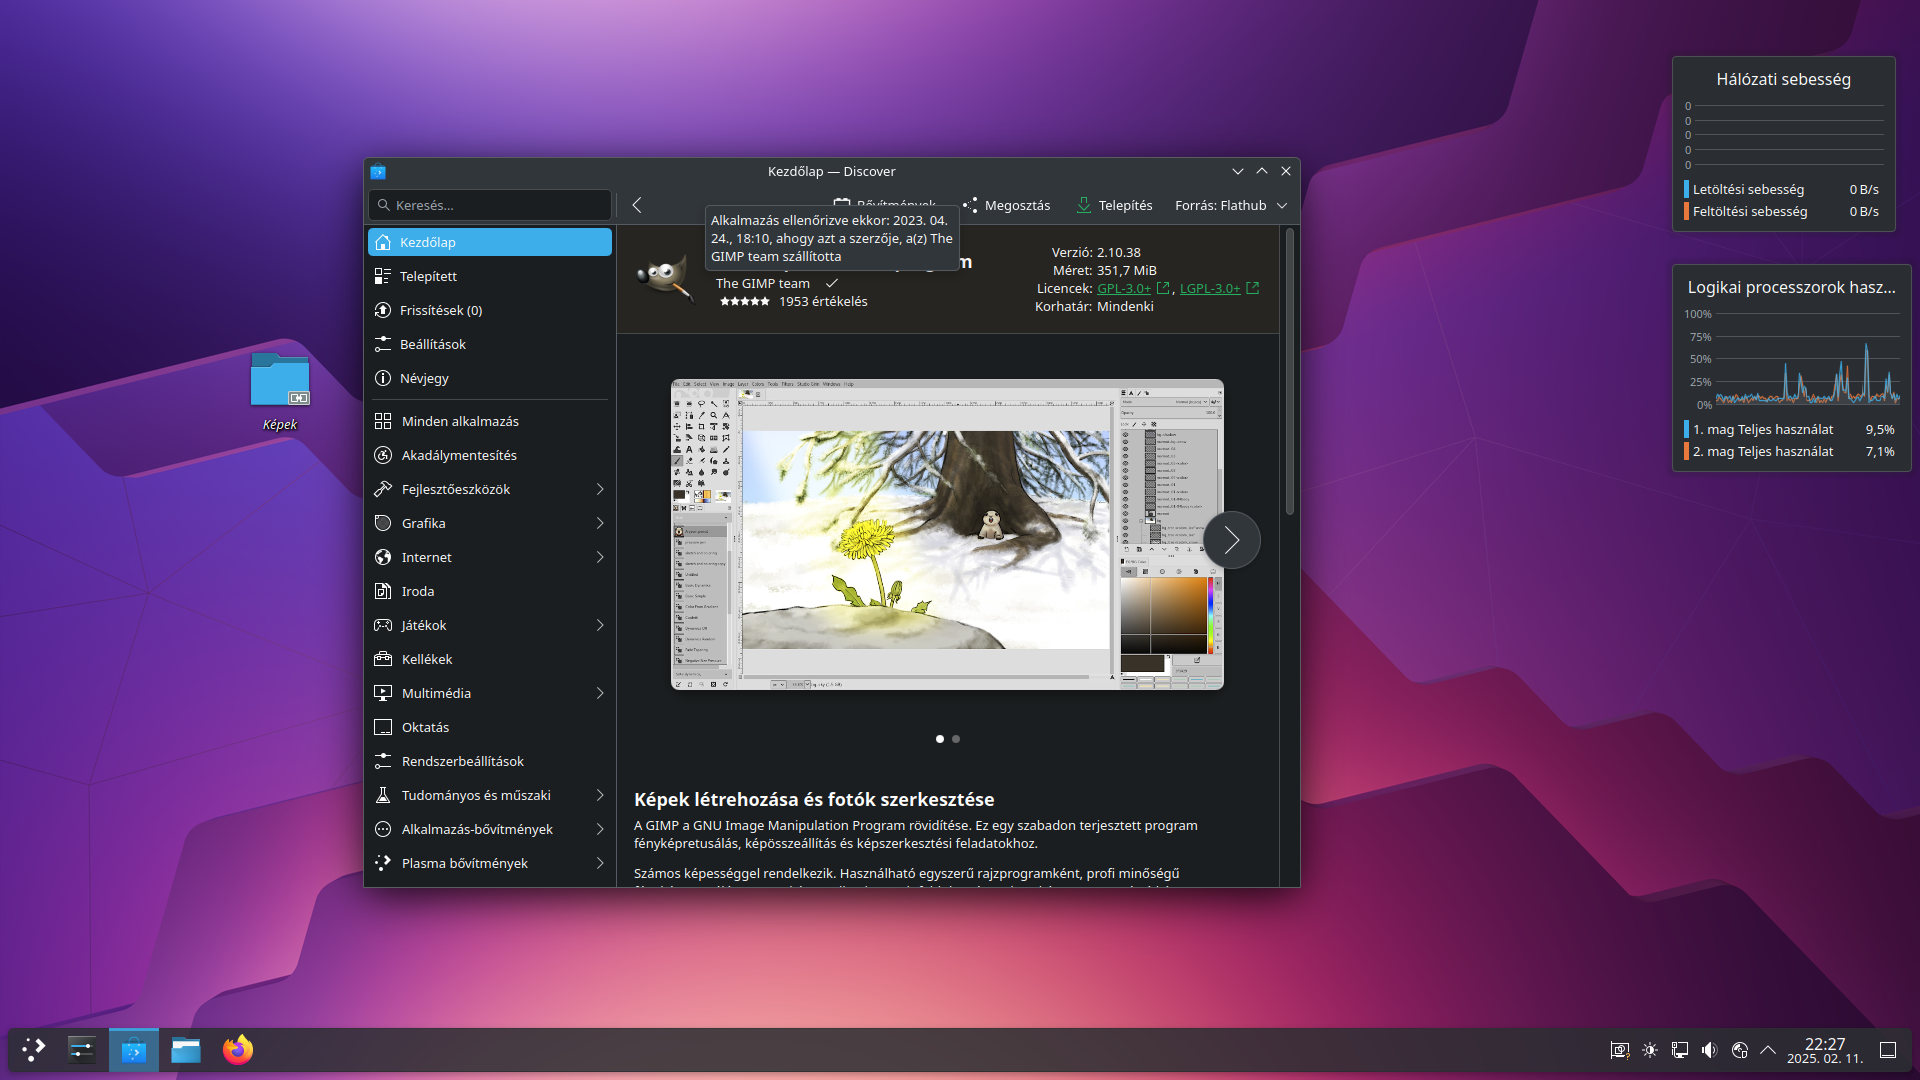Click the Letöltési sebesség widget row
Screen dimensions: 1920x1080
1783,190
